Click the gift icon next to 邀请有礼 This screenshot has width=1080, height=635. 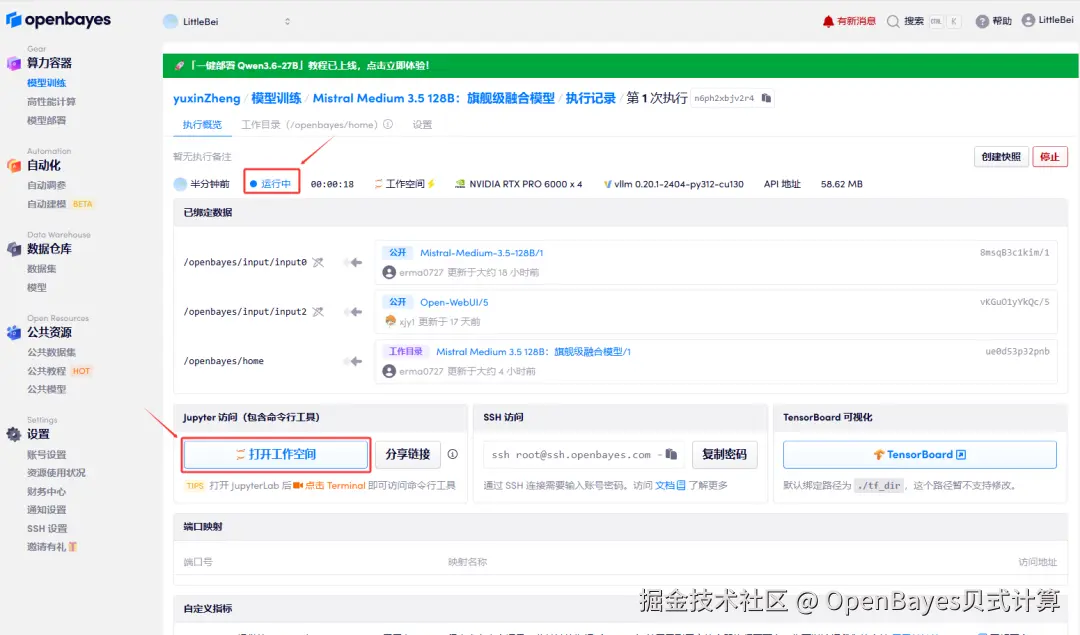click(72, 547)
